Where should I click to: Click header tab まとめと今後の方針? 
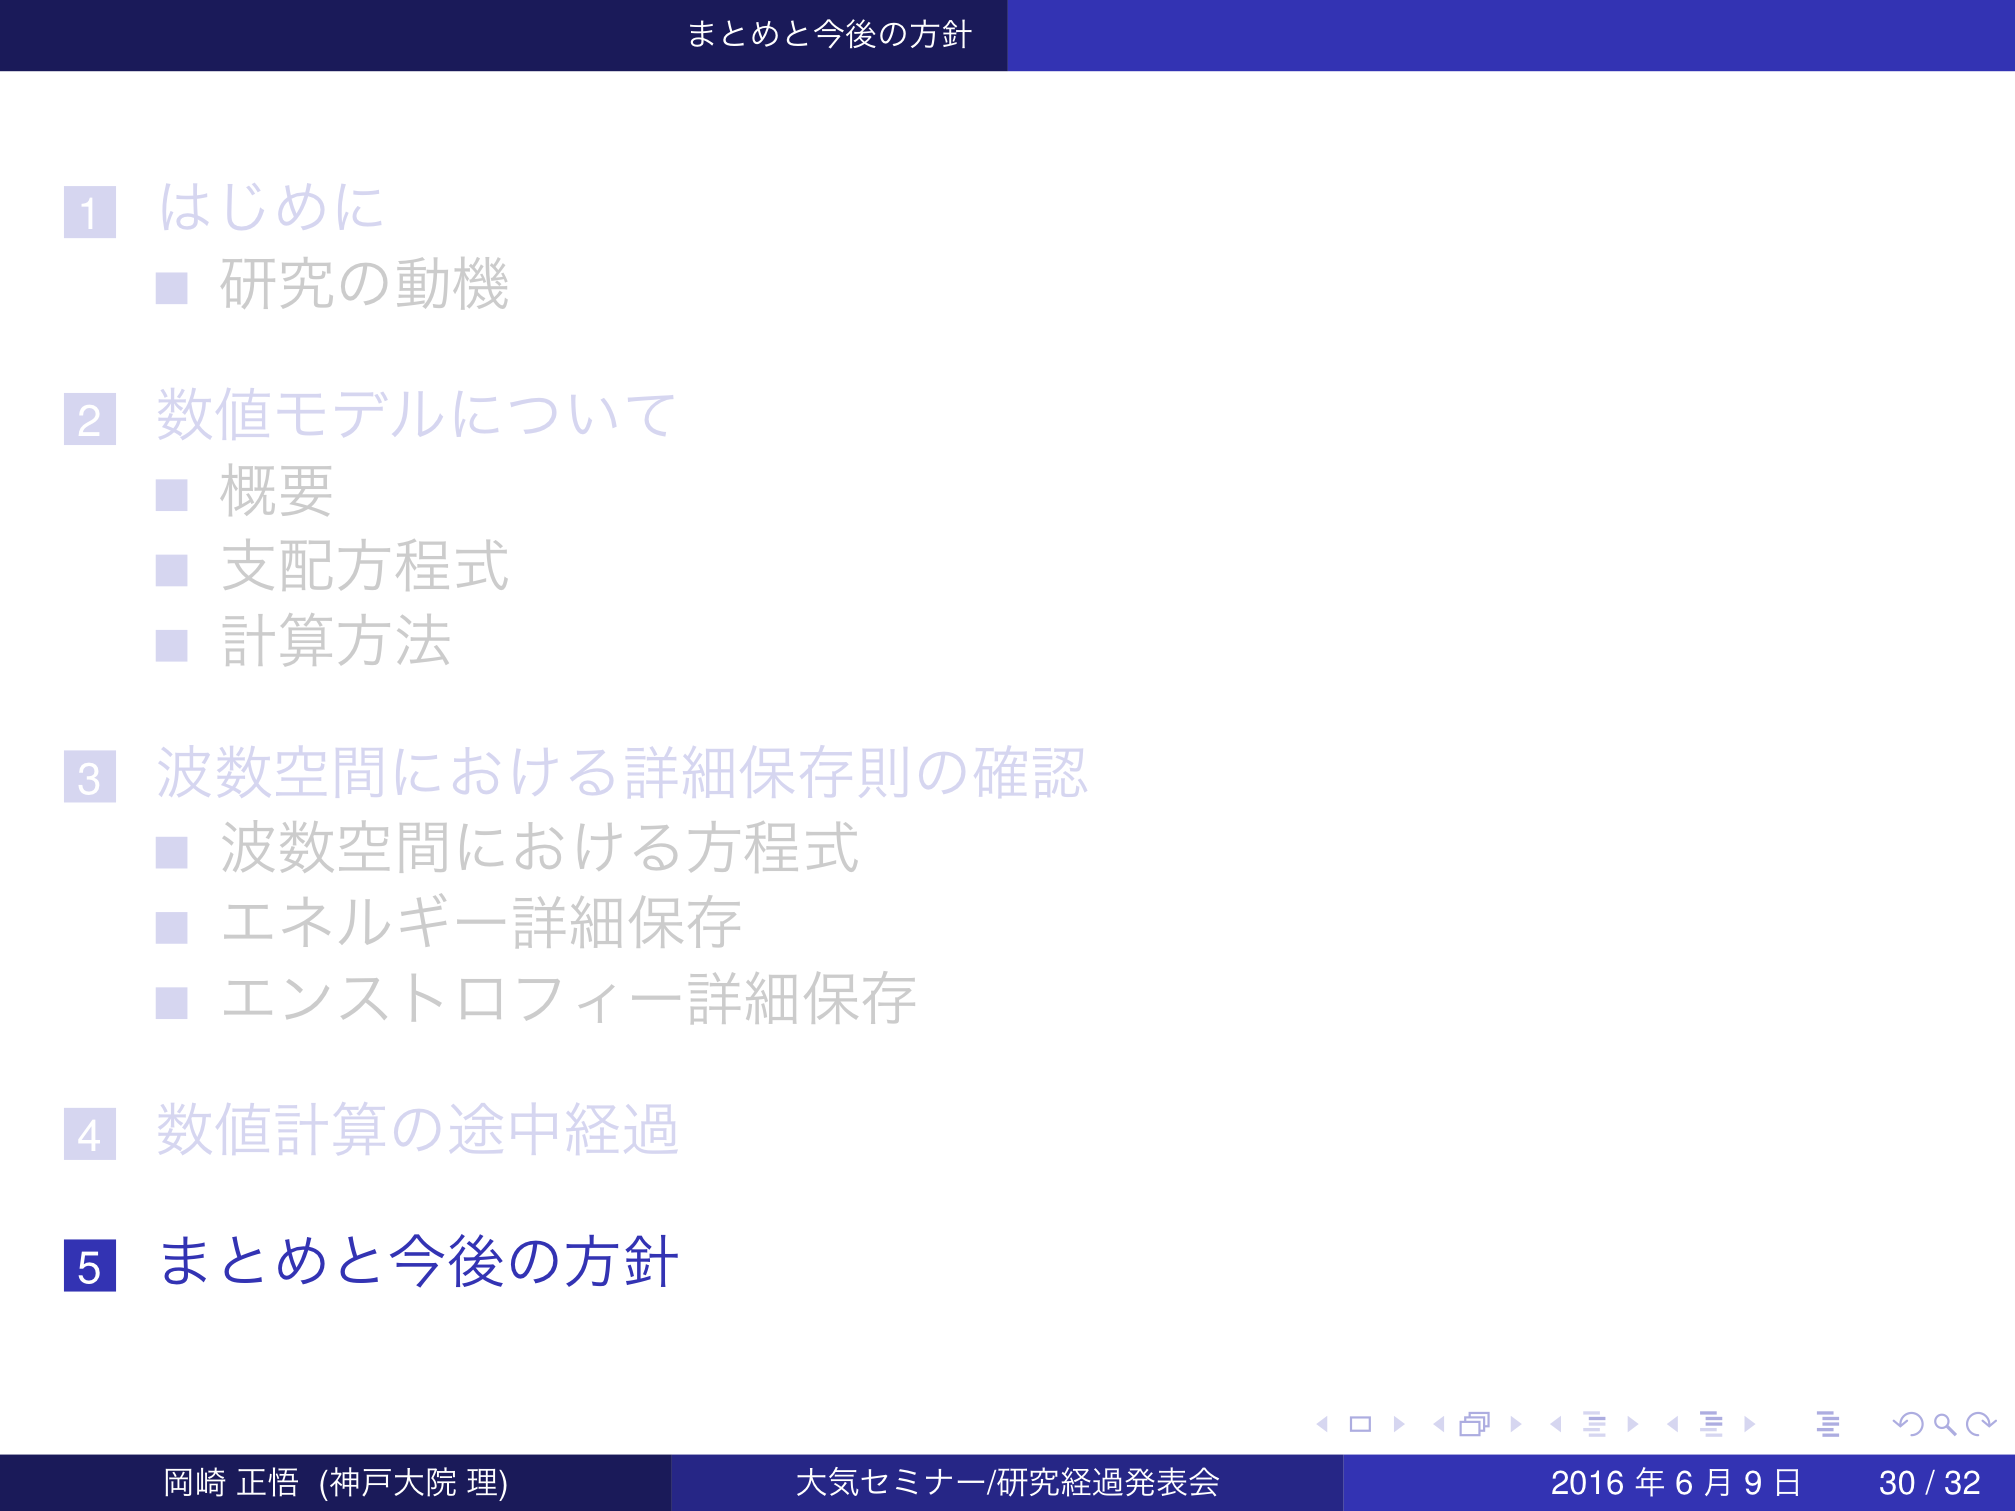(829, 35)
